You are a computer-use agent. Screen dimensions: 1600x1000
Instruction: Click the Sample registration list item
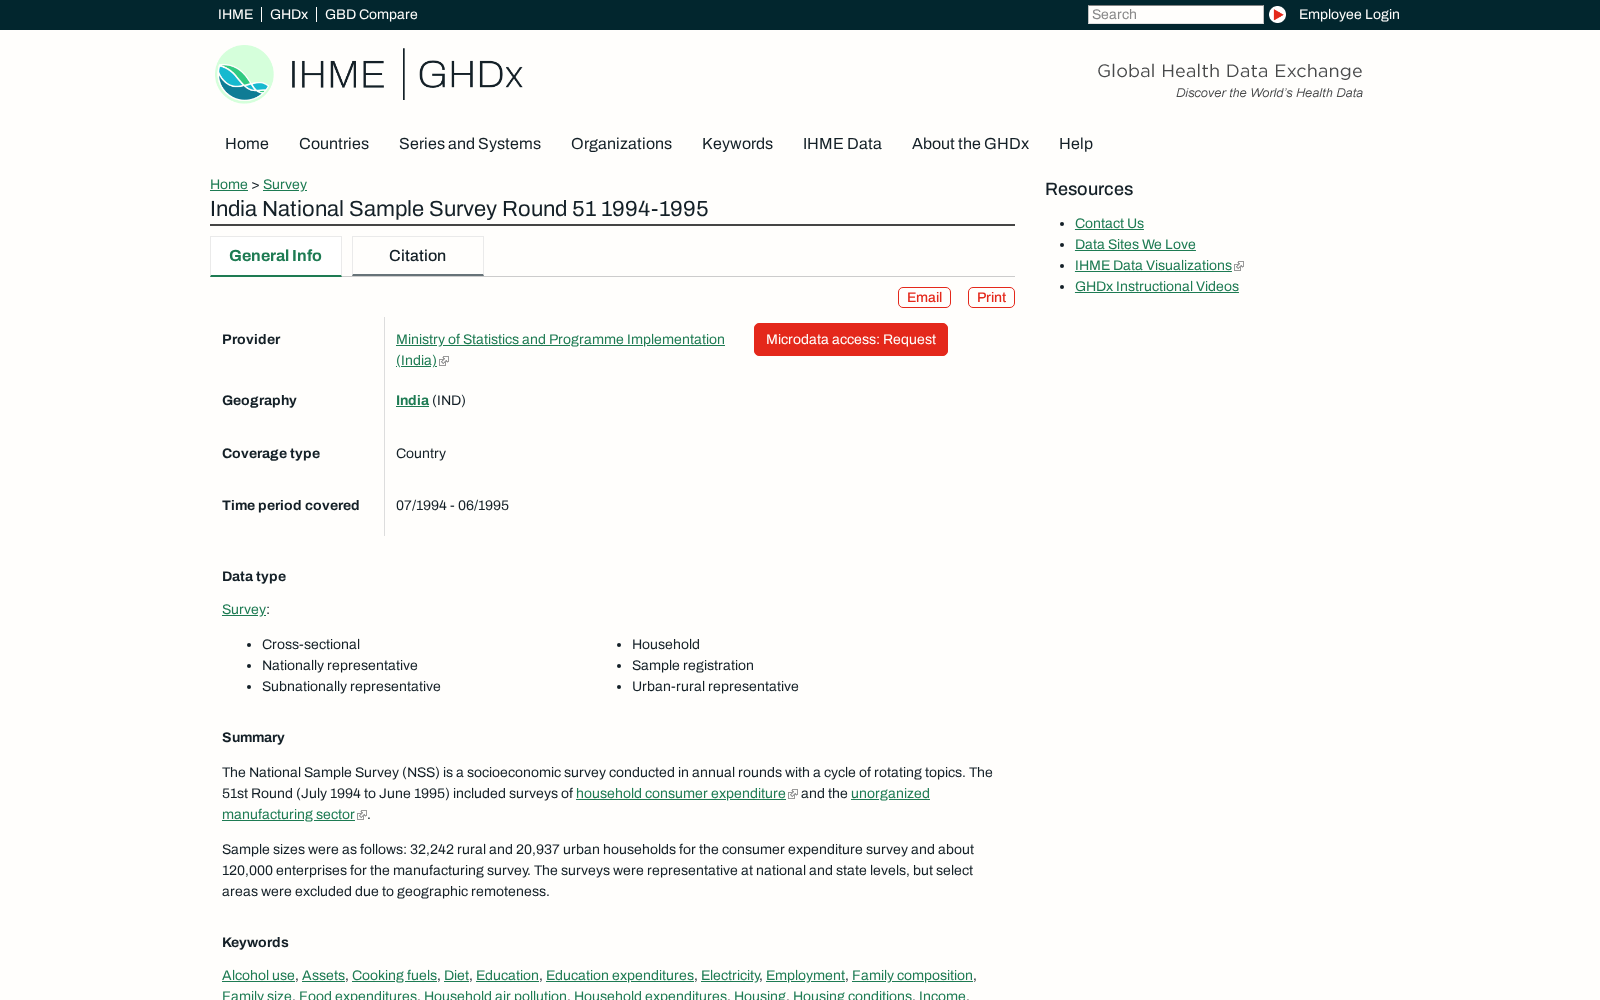click(693, 665)
